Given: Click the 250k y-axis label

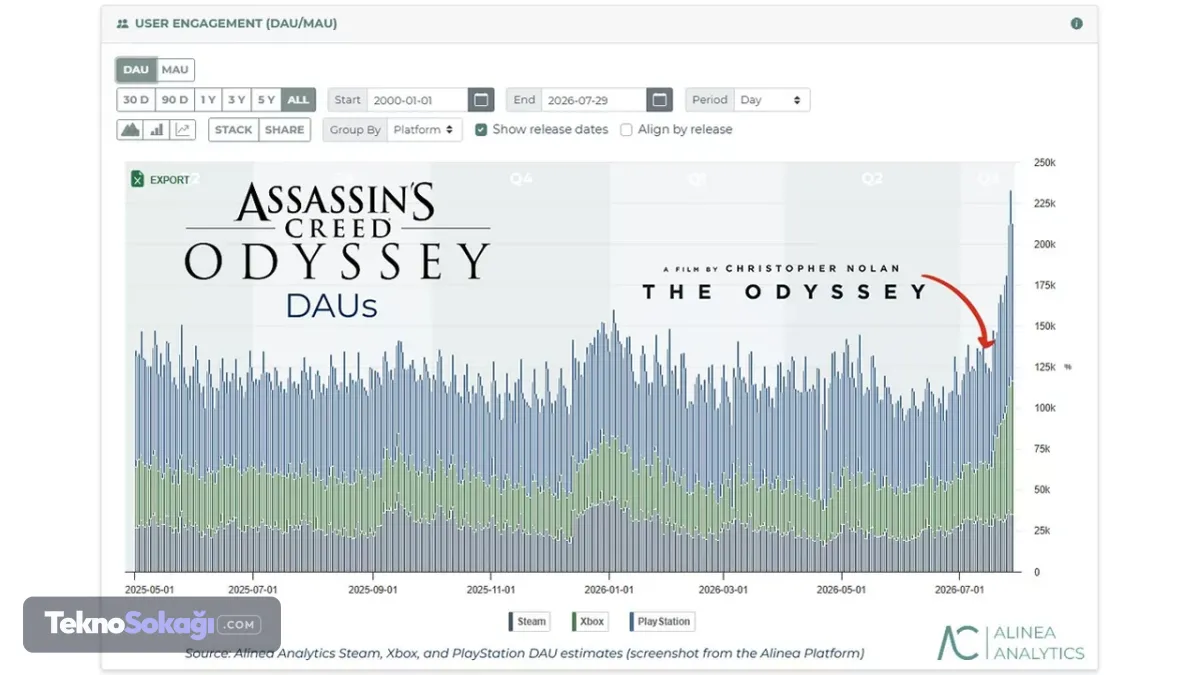Looking at the screenshot, I should tap(1044, 162).
